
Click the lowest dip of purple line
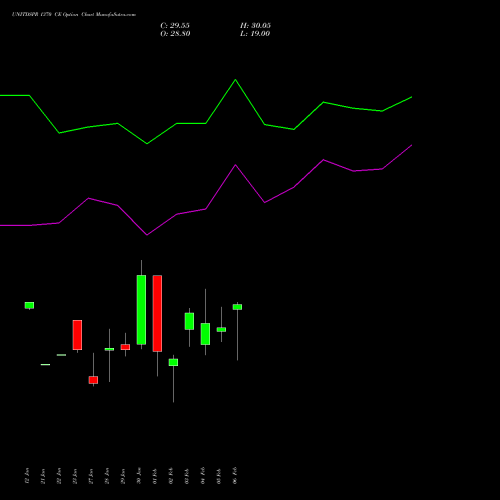point(147,235)
